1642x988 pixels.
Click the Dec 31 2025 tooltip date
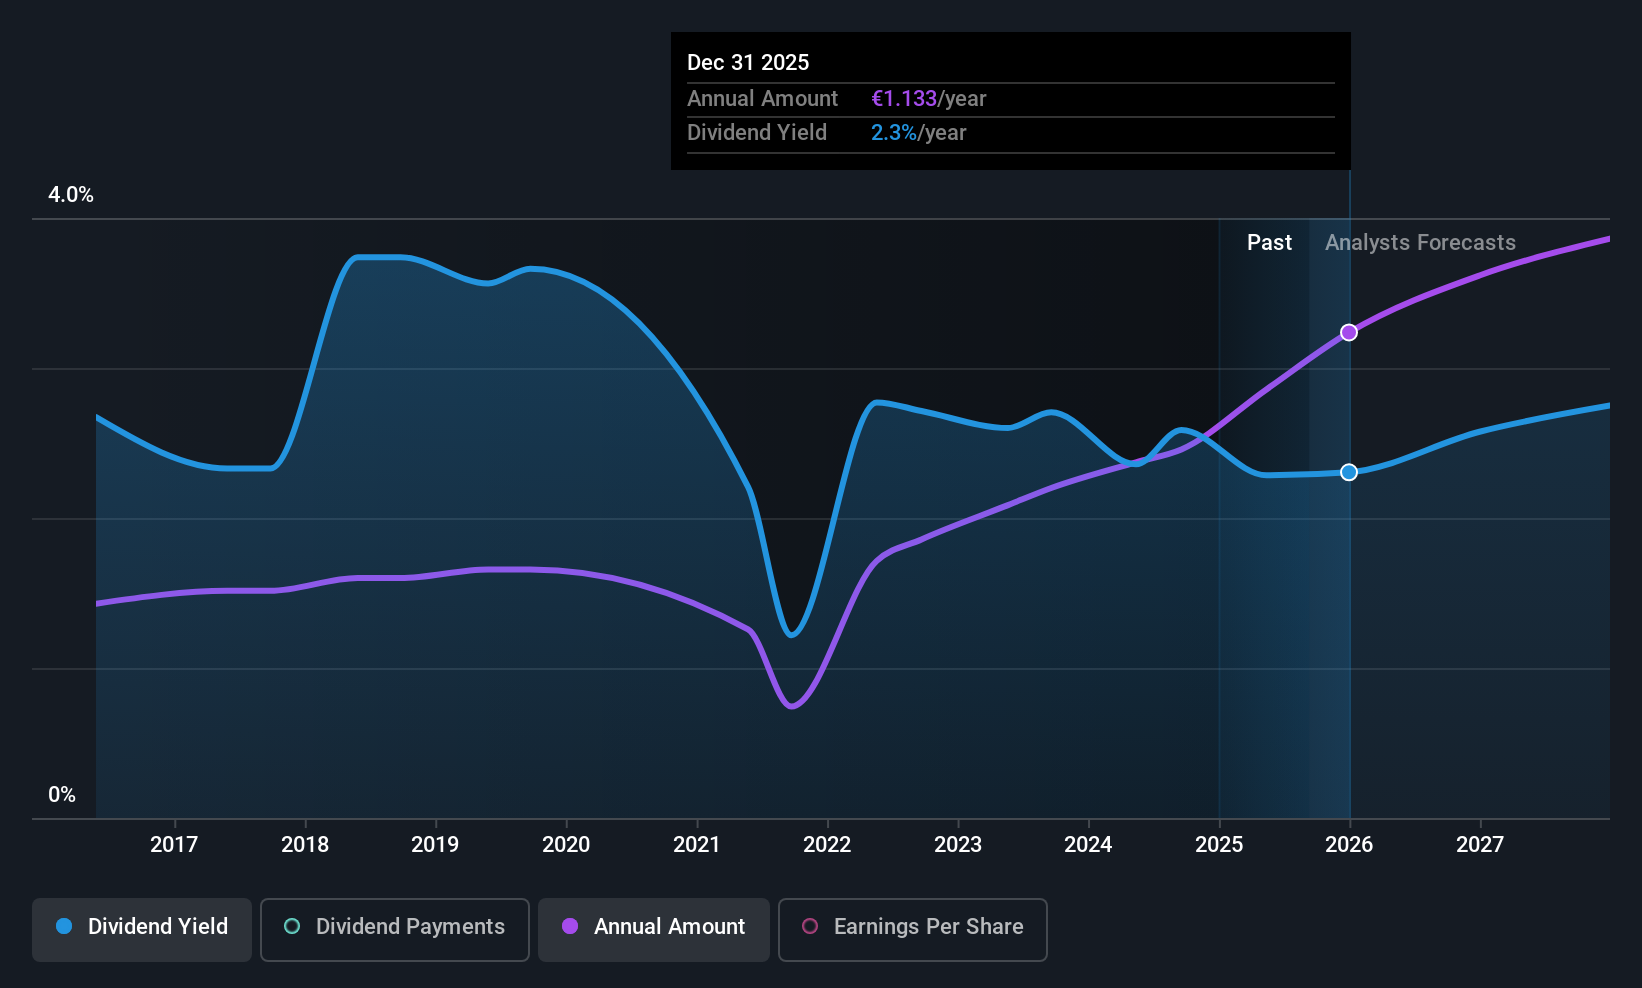748,63
